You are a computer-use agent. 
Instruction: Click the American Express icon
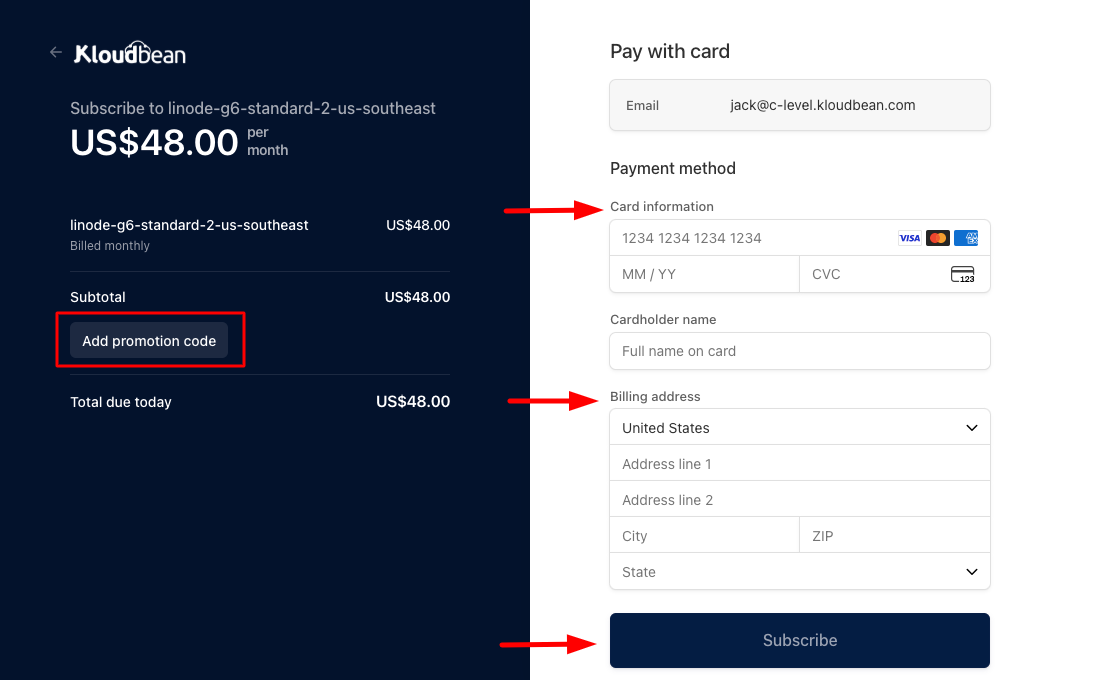click(966, 238)
